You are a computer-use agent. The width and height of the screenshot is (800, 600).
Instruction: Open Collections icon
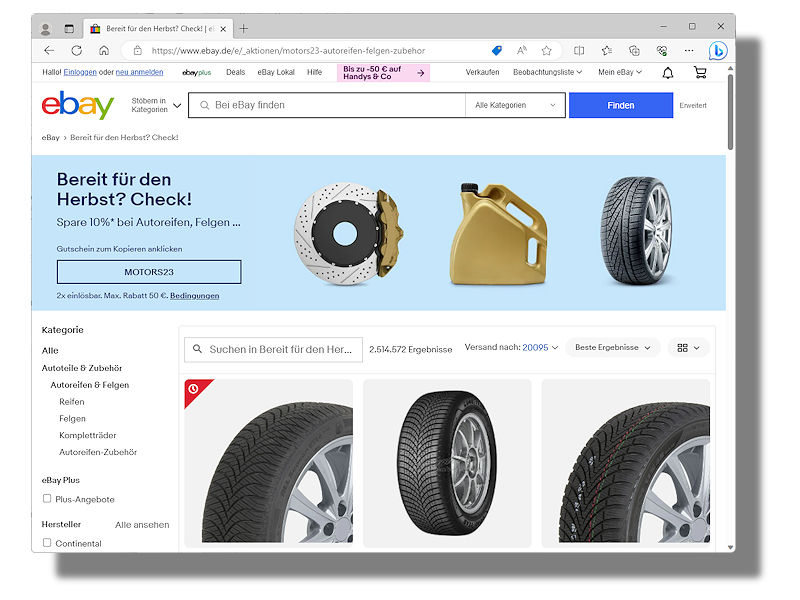[634, 51]
